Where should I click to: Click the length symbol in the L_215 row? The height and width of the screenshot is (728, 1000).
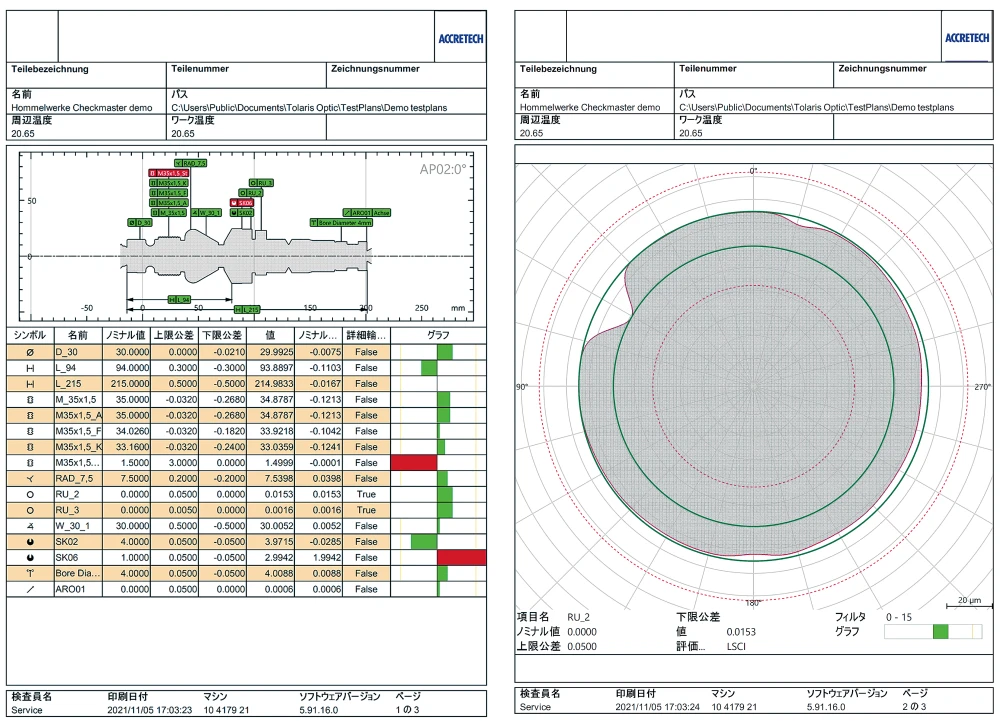click(30, 384)
